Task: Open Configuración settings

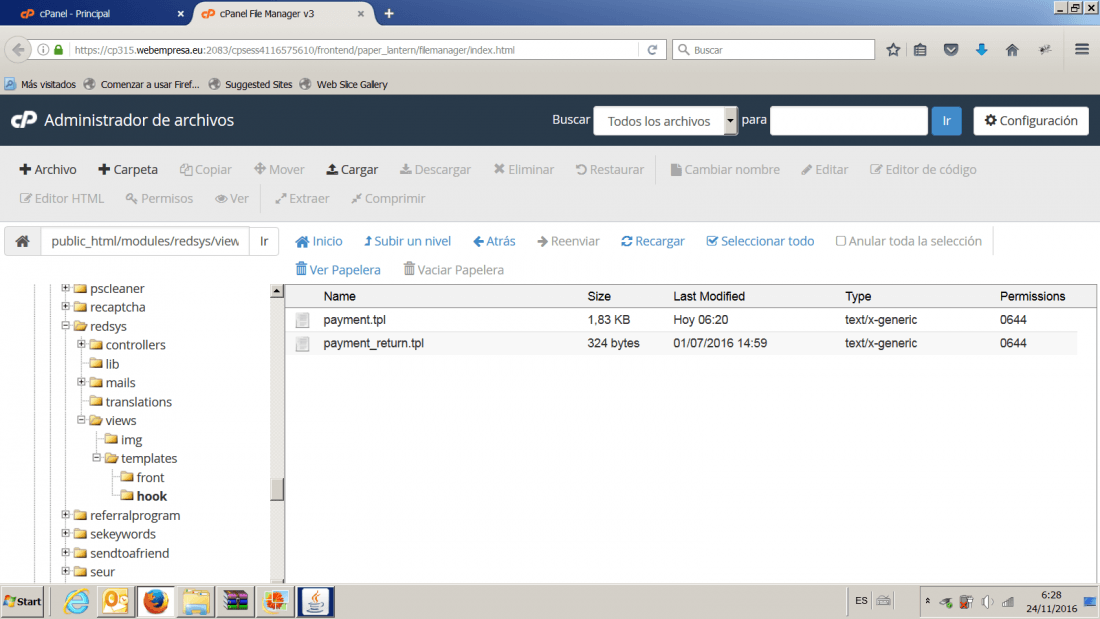Action: pos(1031,121)
